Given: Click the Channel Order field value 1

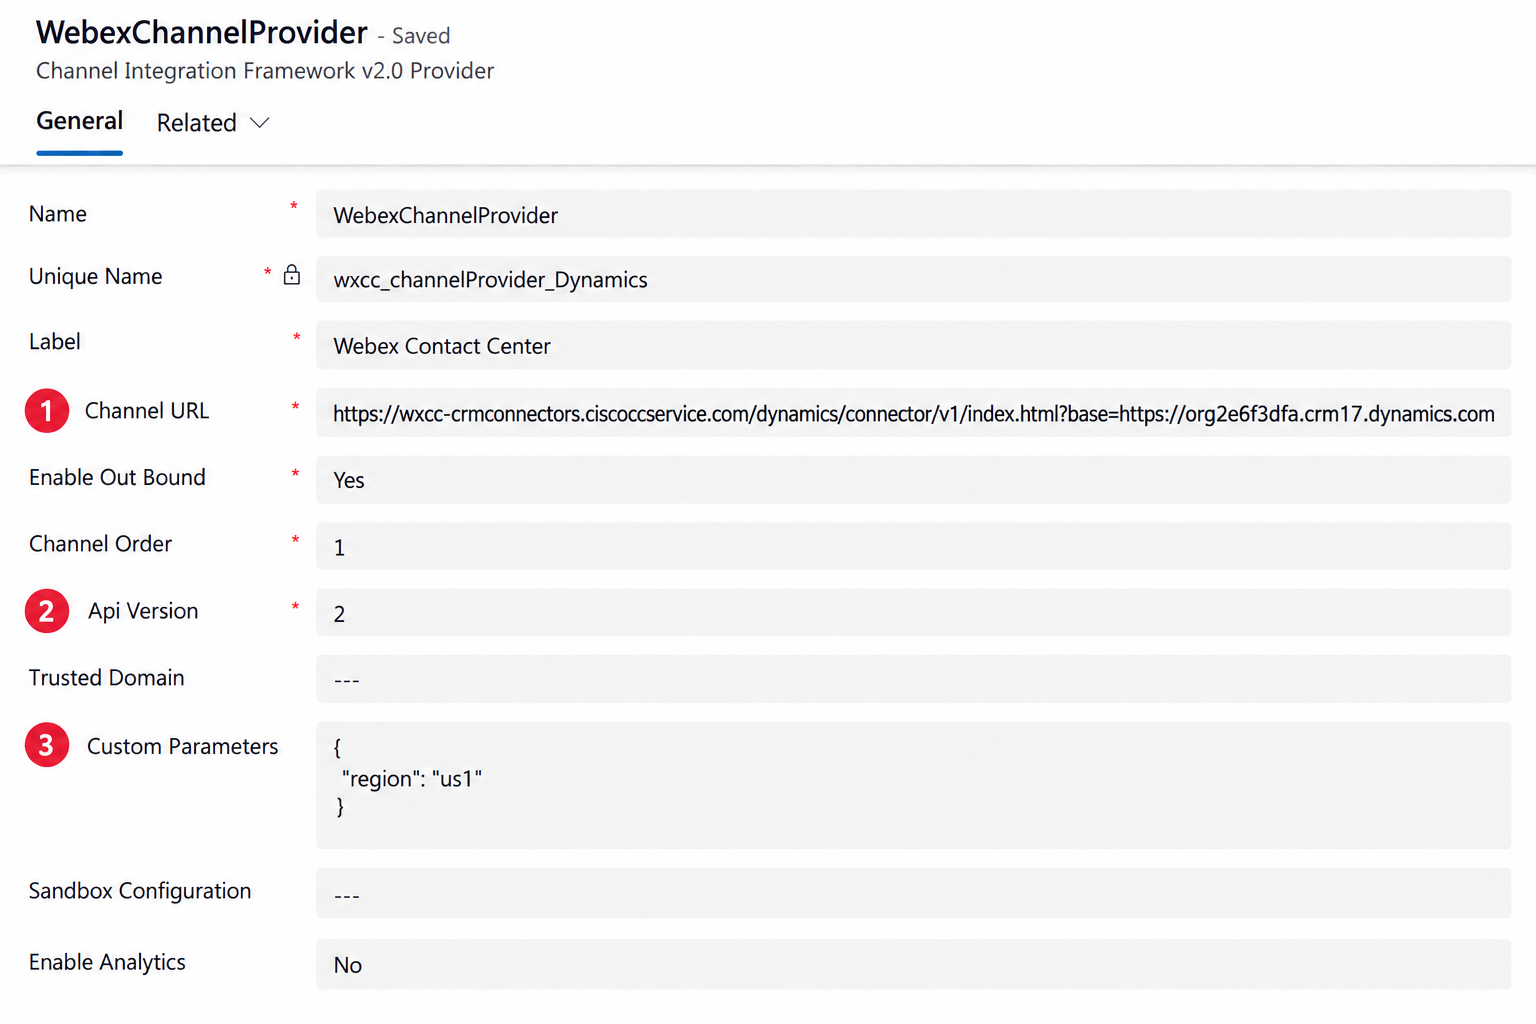Looking at the screenshot, I should click(x=913, y=546).
